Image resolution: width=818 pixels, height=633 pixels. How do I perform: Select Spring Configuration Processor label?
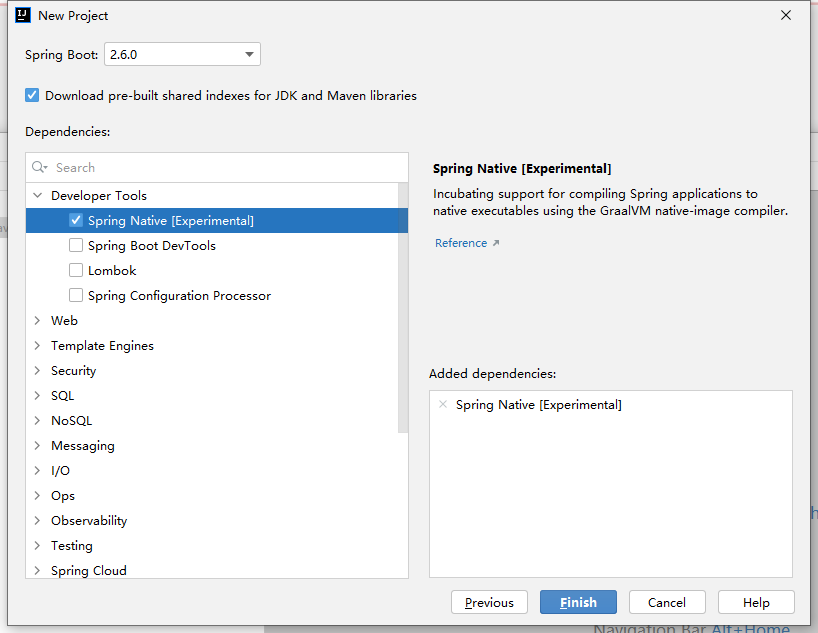point(179,295)
